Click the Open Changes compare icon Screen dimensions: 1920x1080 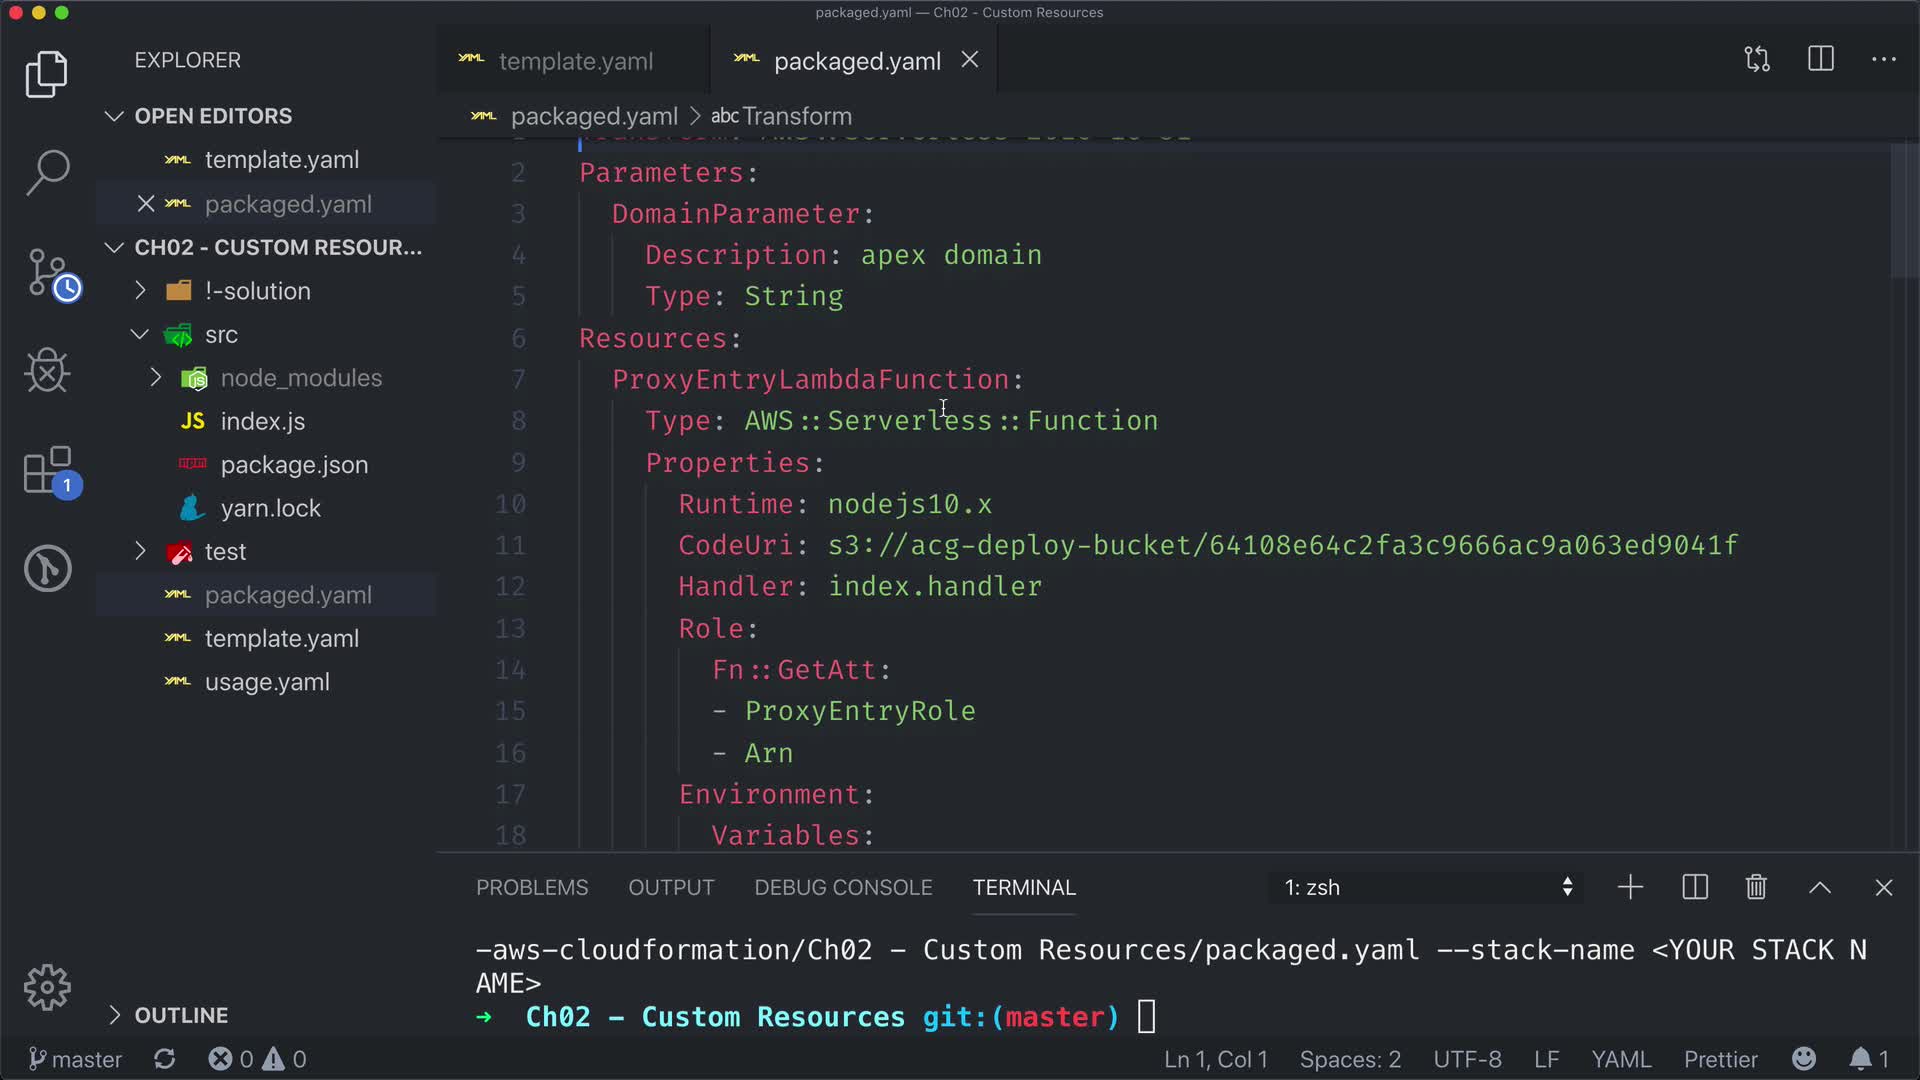coord(1757,60)
